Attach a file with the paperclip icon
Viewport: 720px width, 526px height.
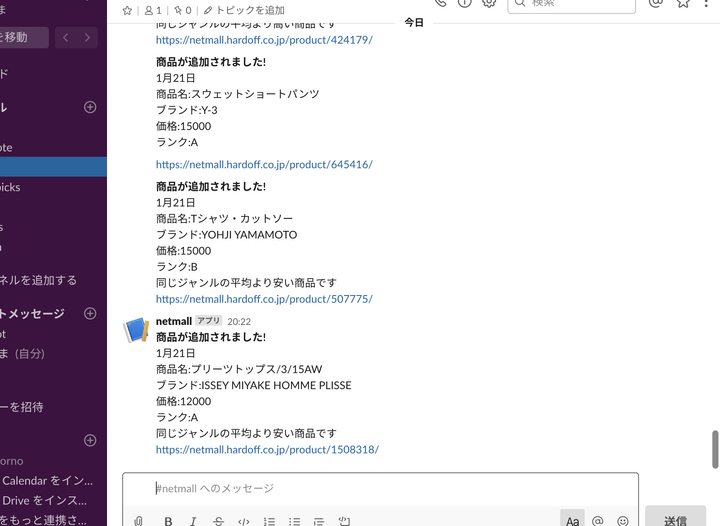tap(138, 521)
